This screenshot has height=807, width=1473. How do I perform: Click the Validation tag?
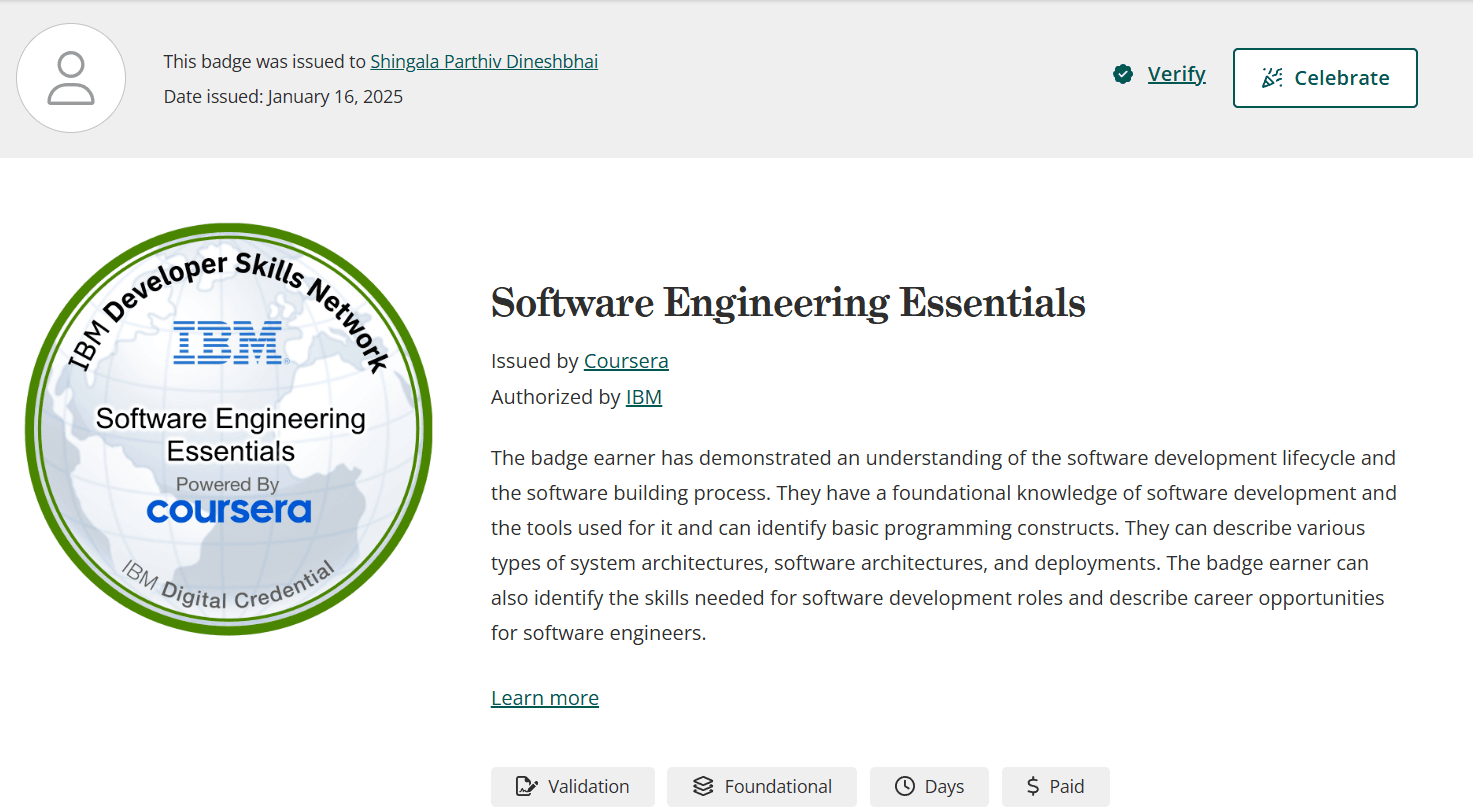(x=573, y=787)
